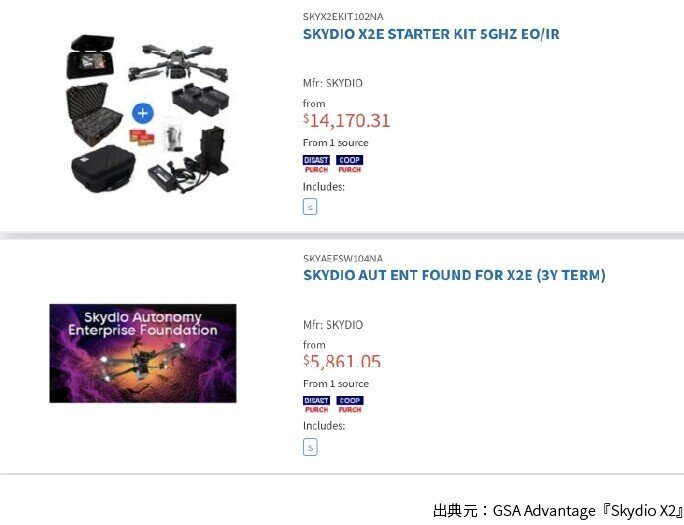
Task: Open the Skydio Autonomy Enterprise Foundation banner image
Action: [x=143, y=353]
